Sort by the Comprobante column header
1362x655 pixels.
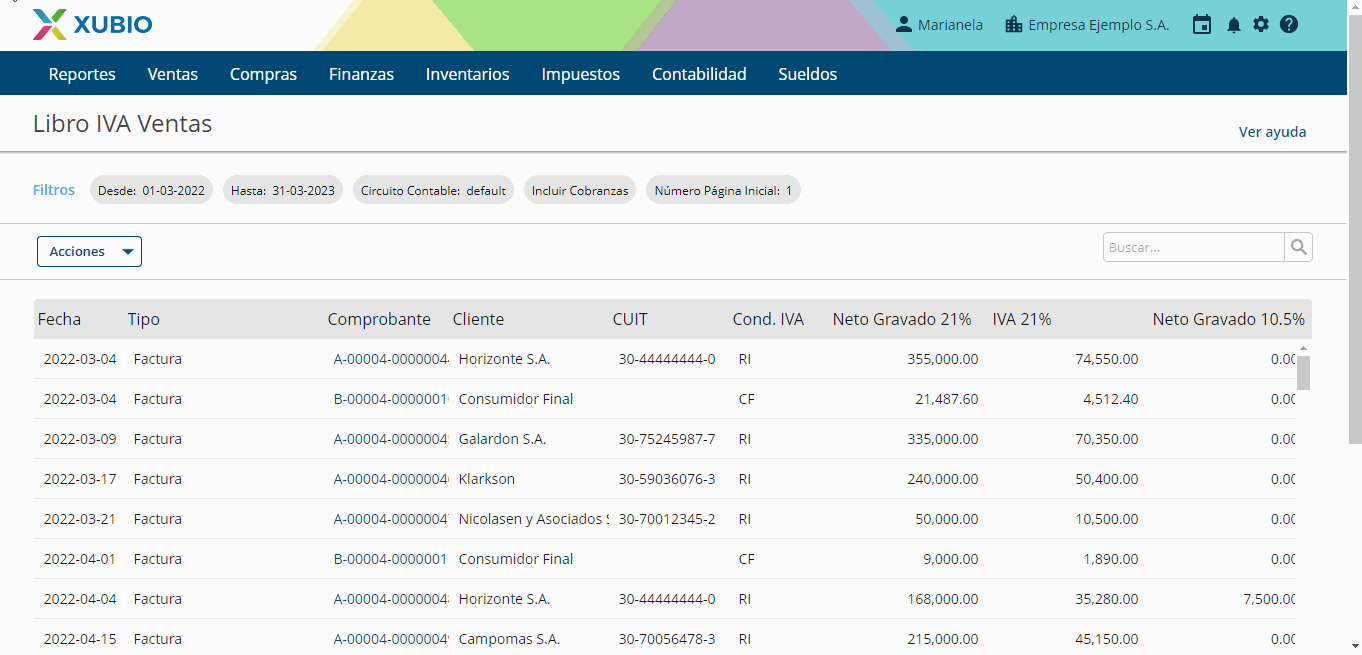(x=379, y=319)
